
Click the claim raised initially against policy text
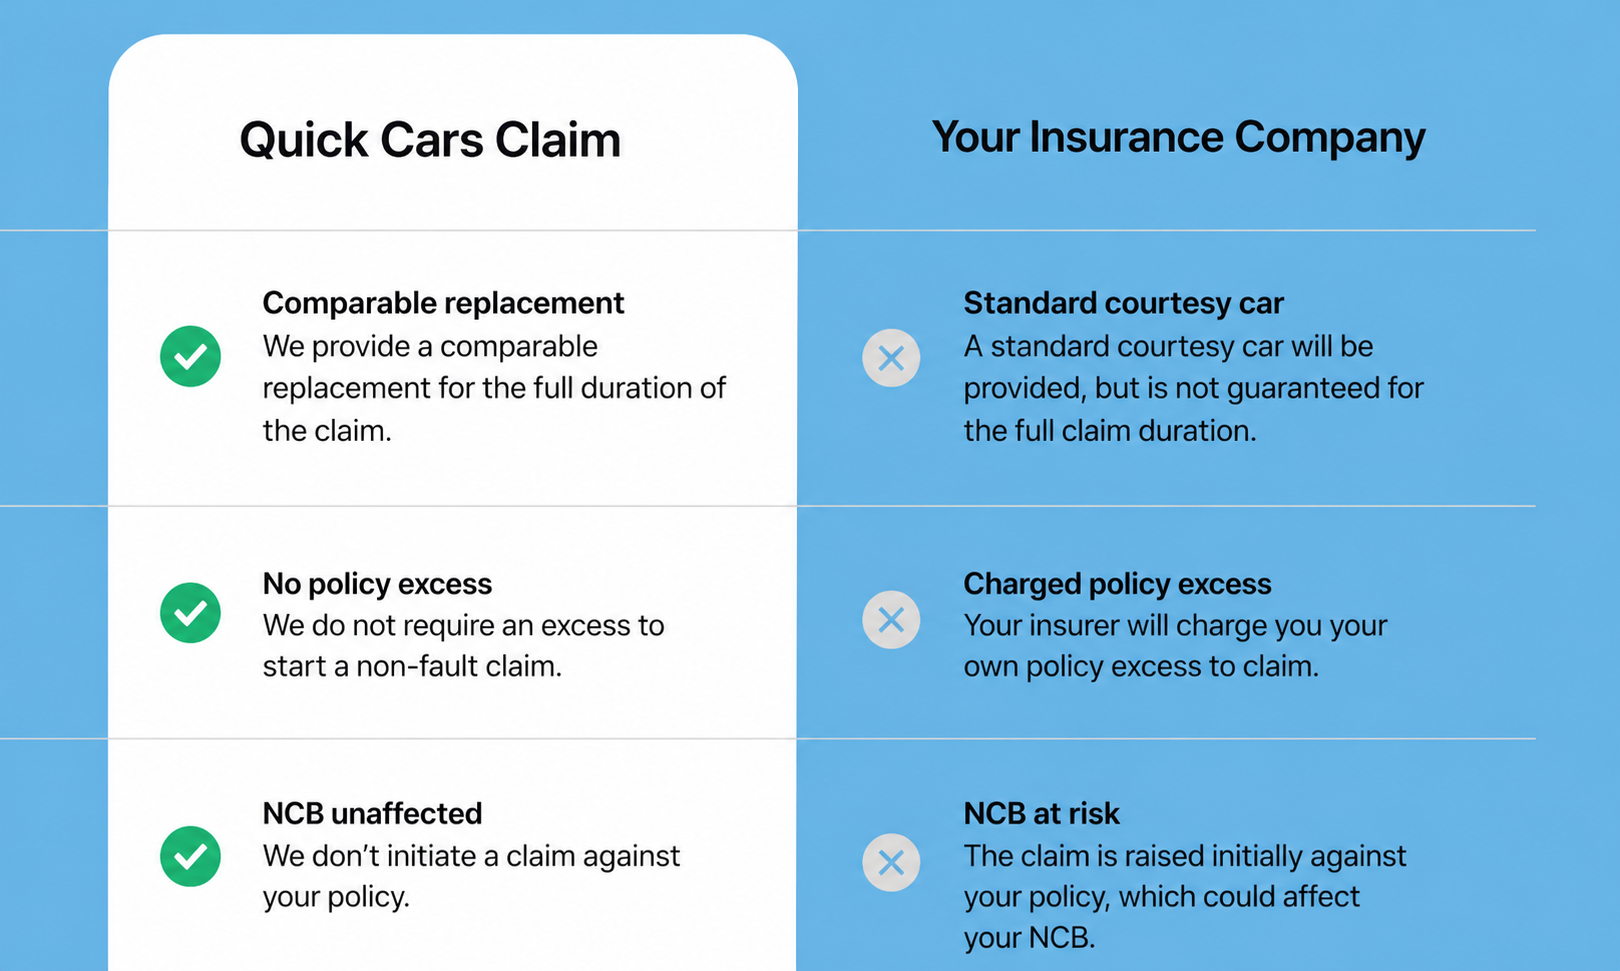tap(1185, 896)
